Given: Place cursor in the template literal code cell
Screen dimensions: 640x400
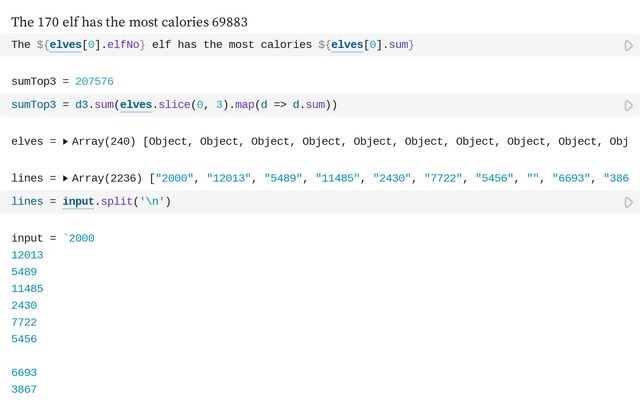Looking at the screenshot, I should point(500,45).
